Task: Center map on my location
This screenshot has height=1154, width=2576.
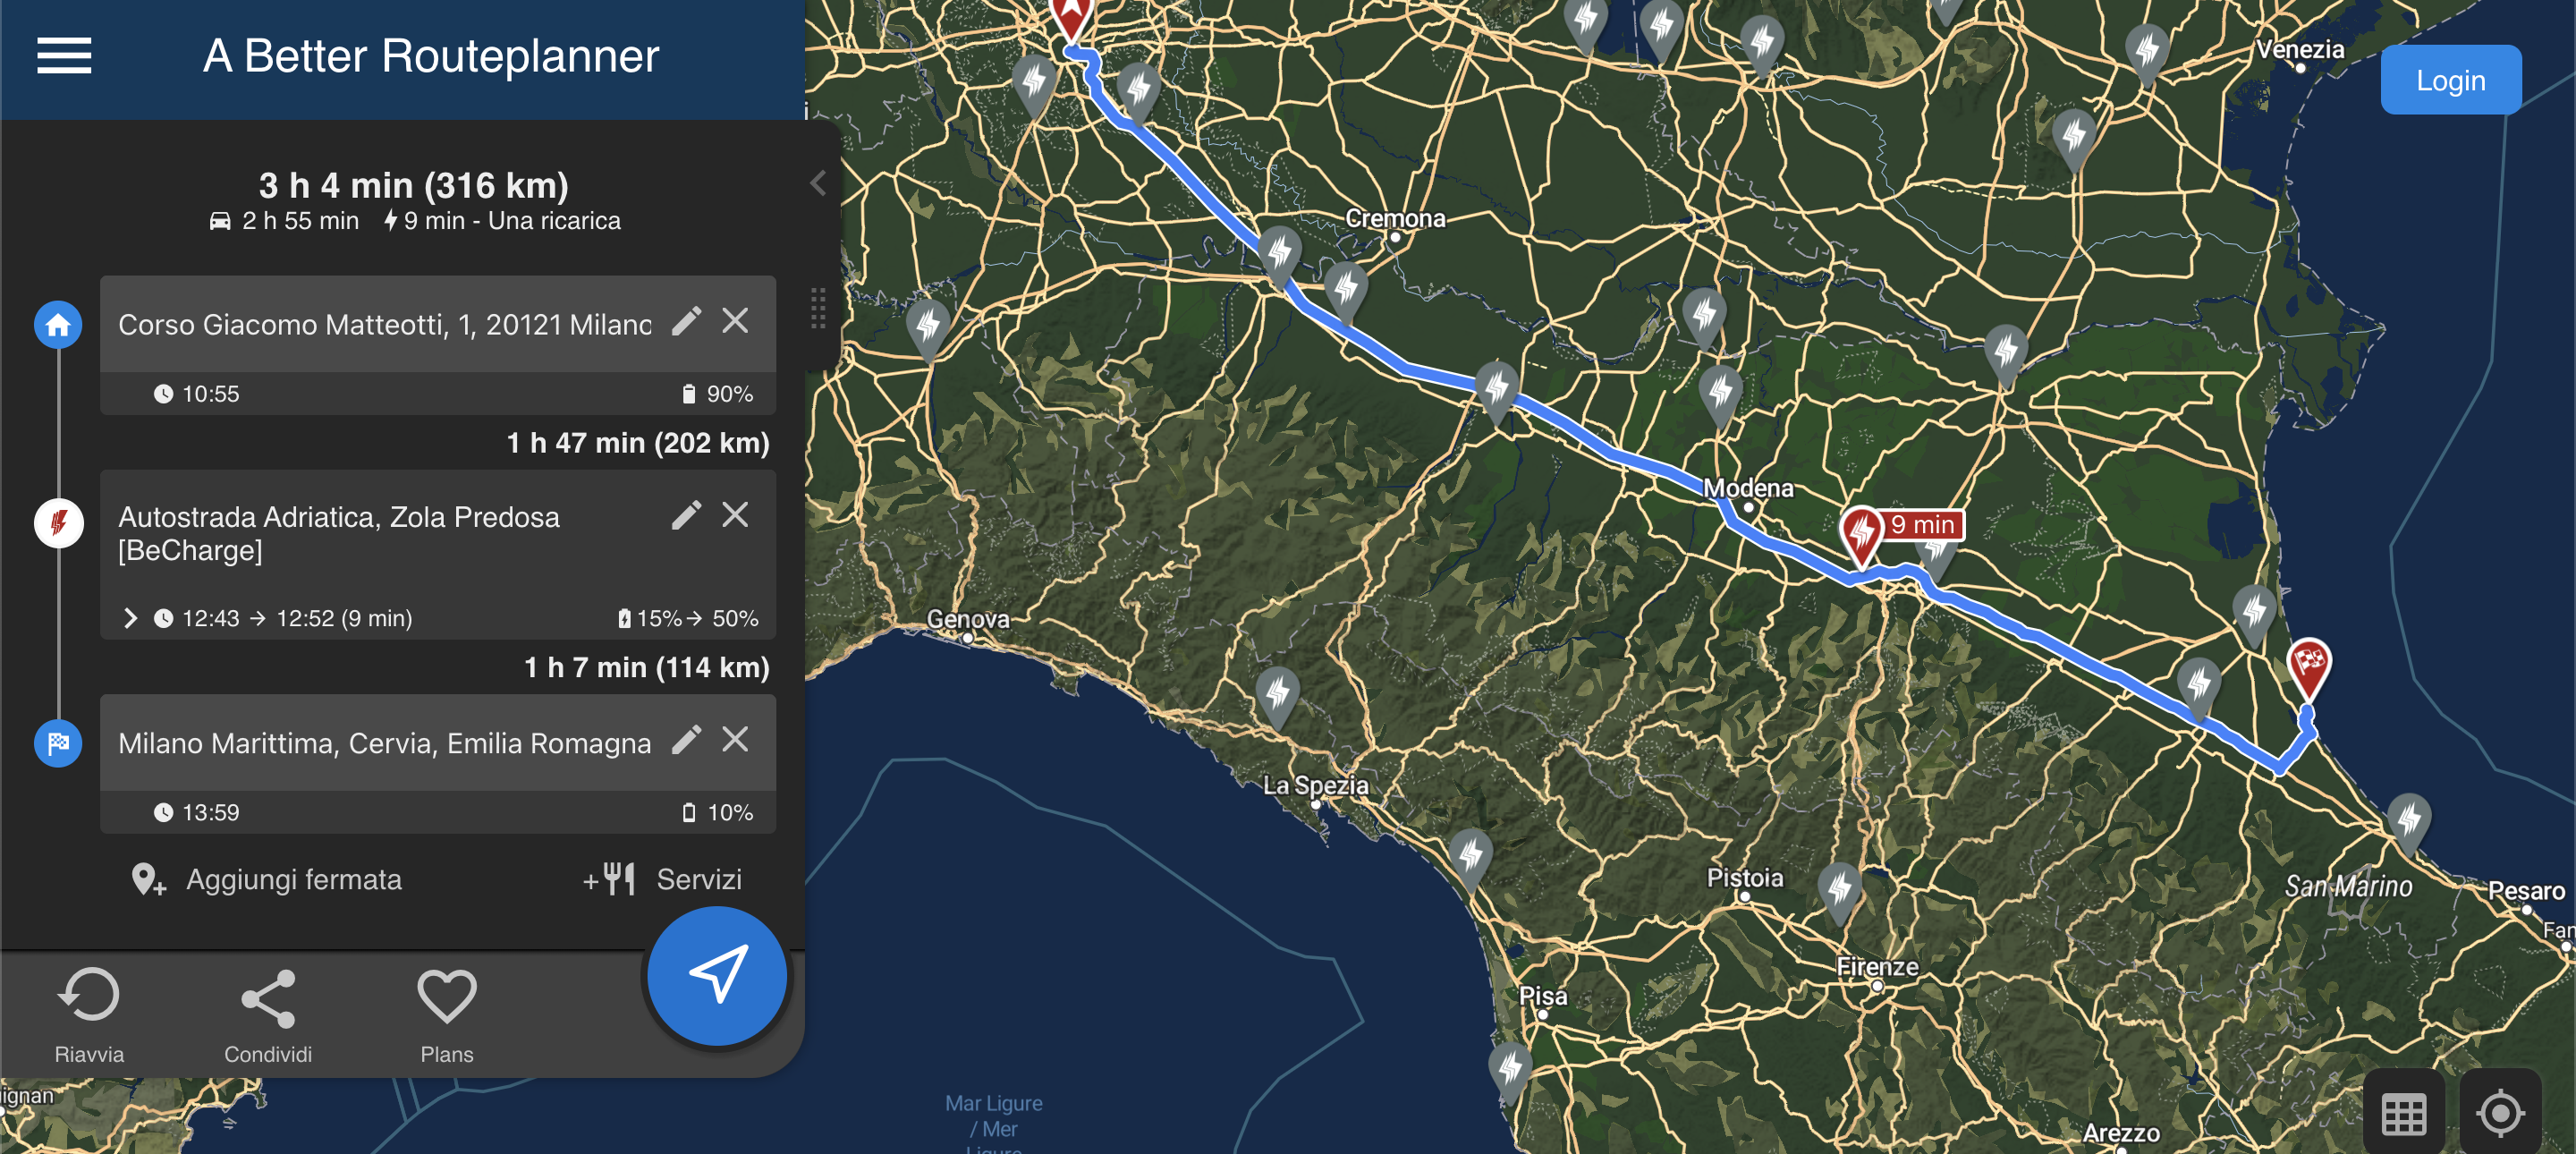Action: pyautogui.click(x=2500, y=1113)
